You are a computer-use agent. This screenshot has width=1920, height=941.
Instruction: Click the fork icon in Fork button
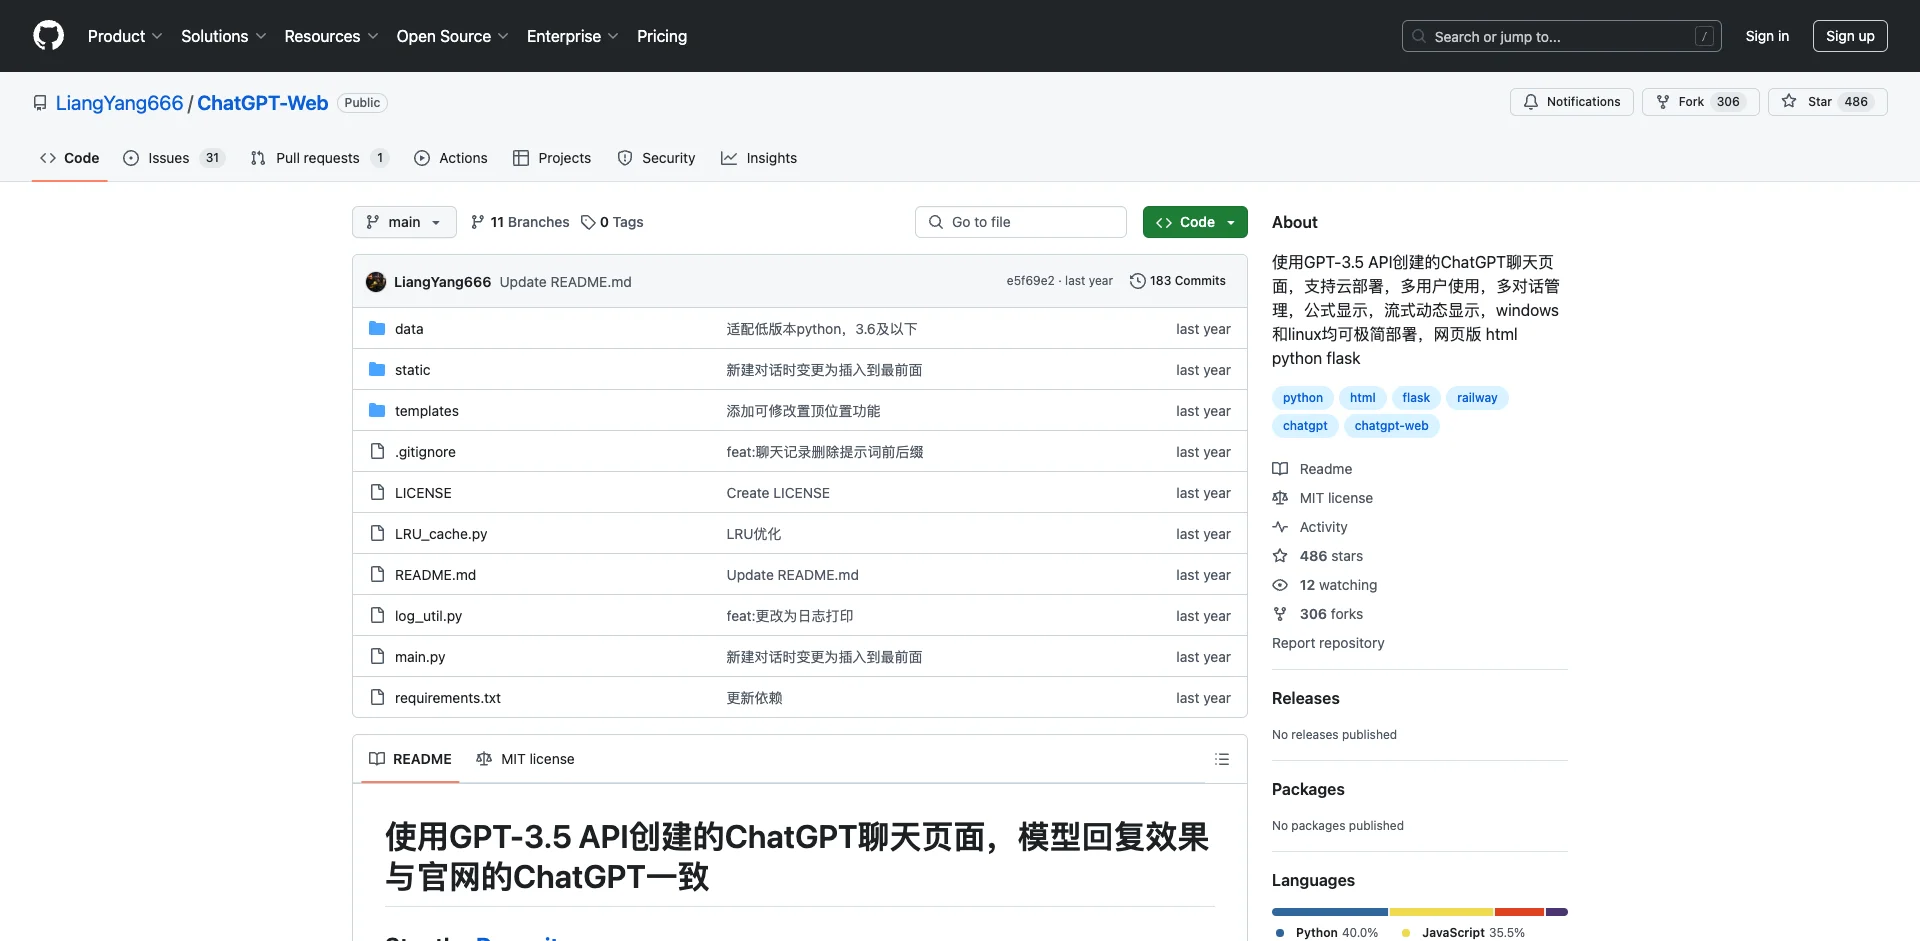coord(1663,102)
